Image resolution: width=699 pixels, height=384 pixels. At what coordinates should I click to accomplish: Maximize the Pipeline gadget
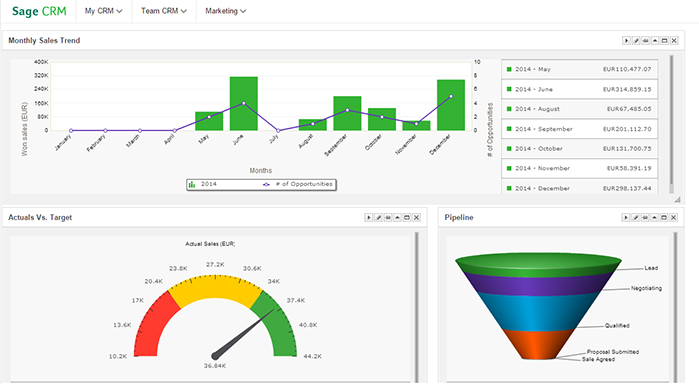click(x=664, y=218)
